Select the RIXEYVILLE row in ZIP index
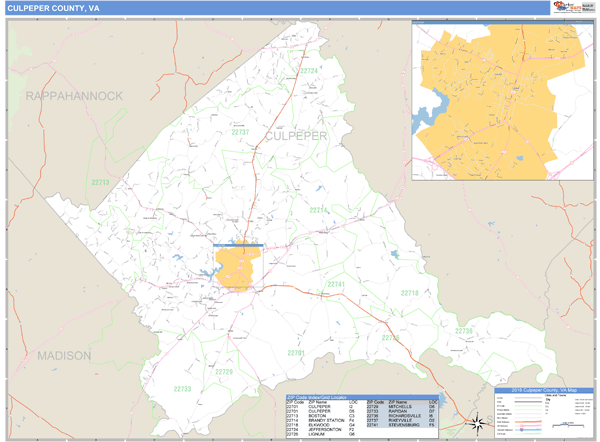 coord(402,421)
